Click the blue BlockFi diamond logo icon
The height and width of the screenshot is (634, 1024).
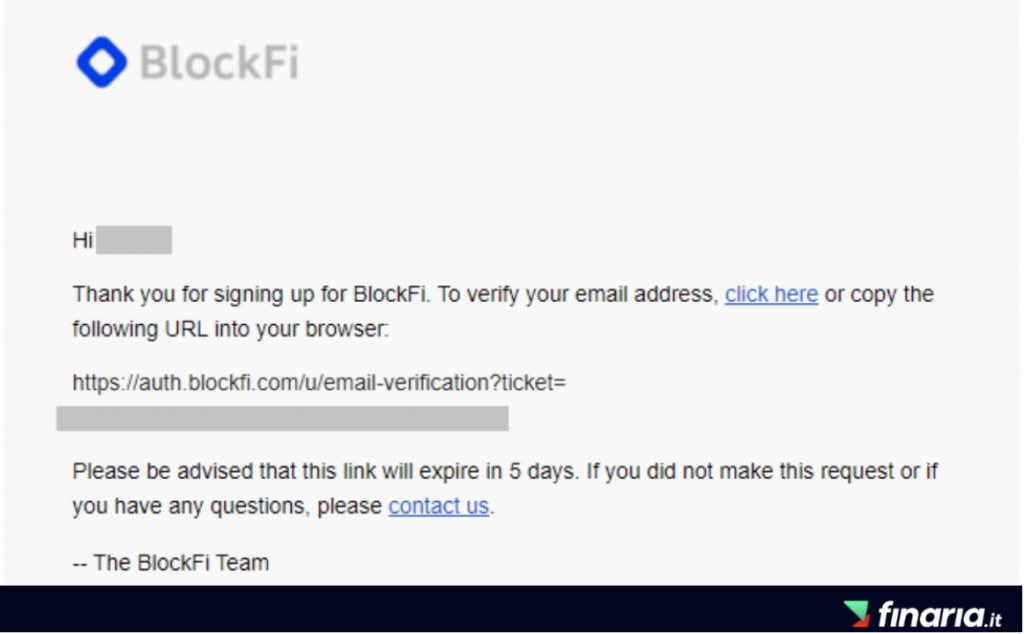coord(102,62)
